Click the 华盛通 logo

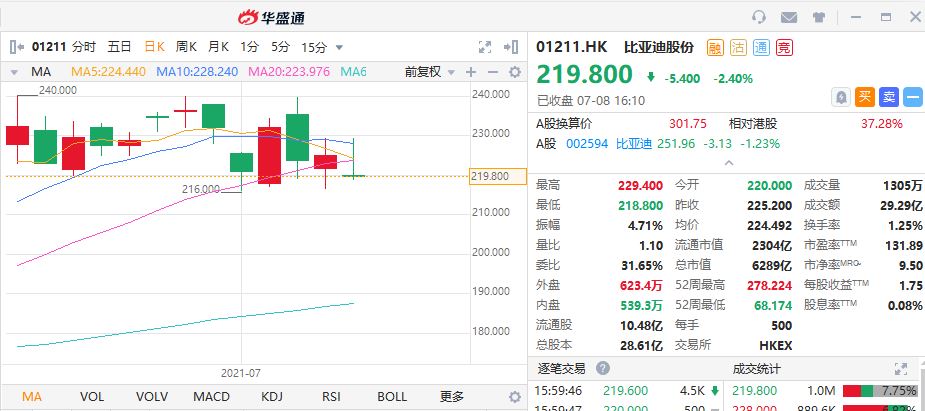[271, 18]
